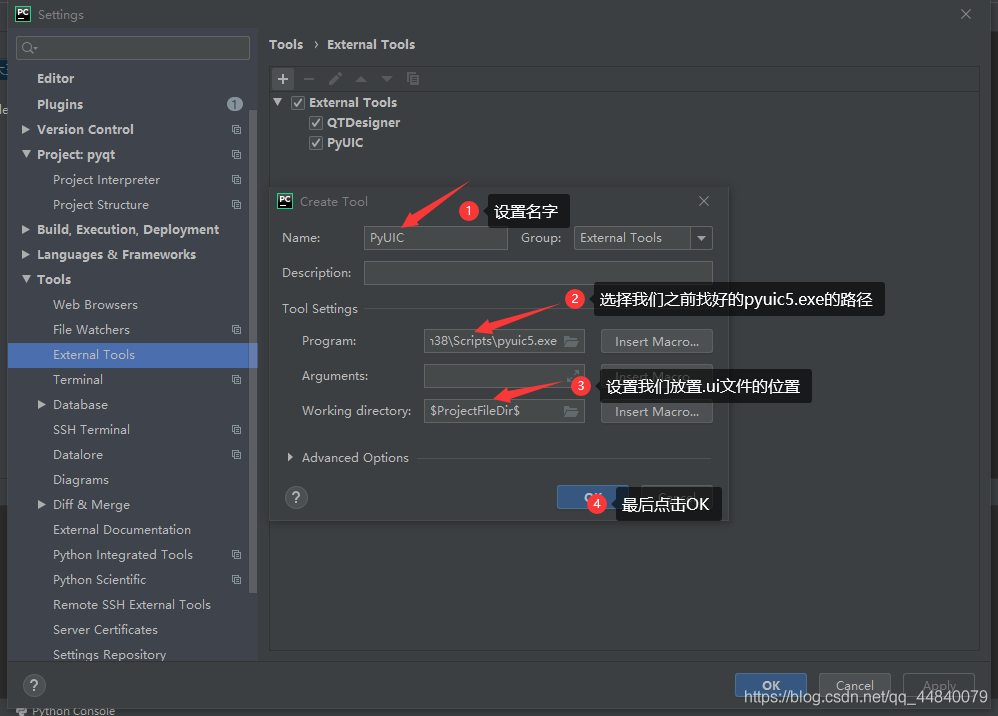
Task: Click the project-level icon beside SSH Terminal
Action: tap(237, 430)
